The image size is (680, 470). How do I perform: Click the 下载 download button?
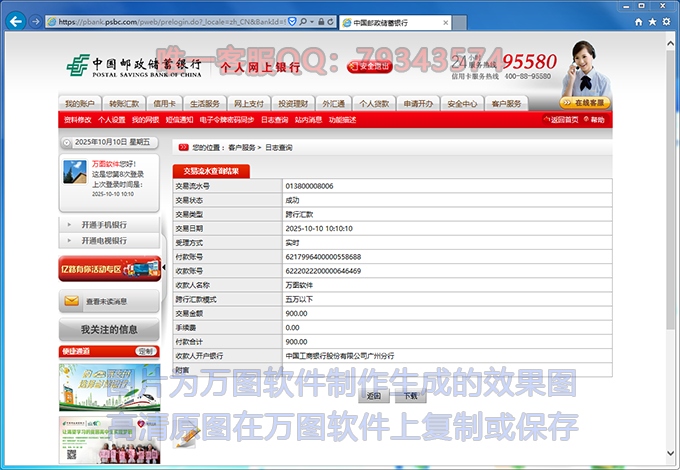click(x=409, y=396)
